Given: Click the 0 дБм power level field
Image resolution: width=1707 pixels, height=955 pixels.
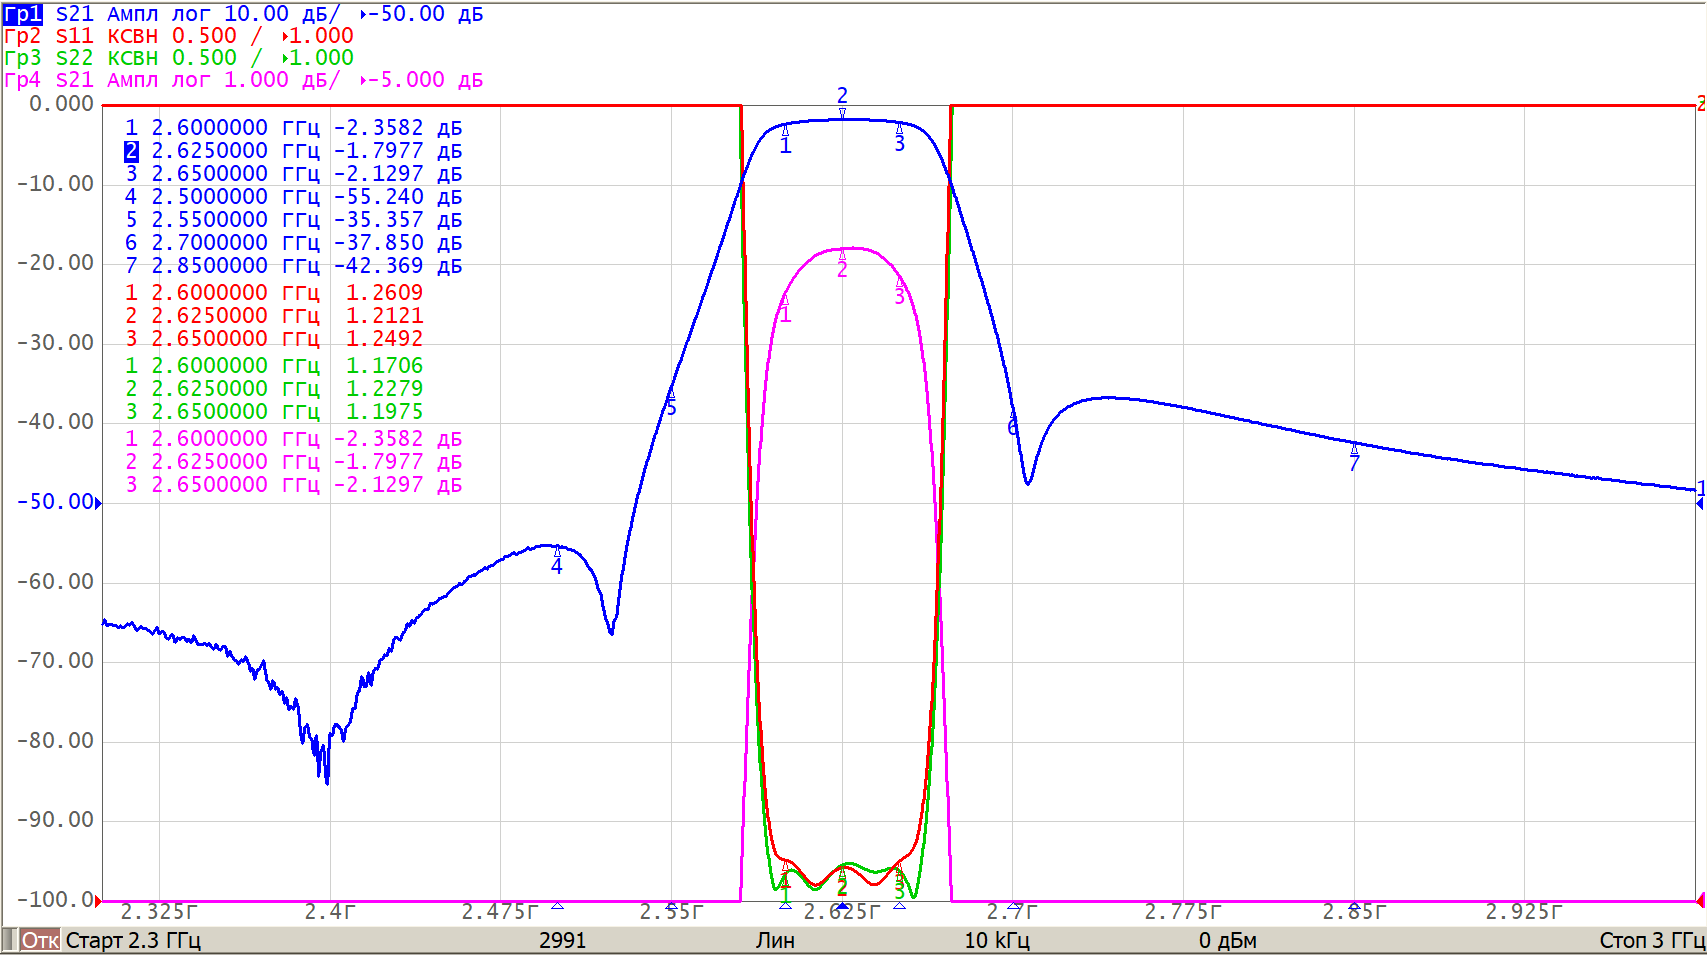Looking at the screenshot, I should tap(1227, 940).
